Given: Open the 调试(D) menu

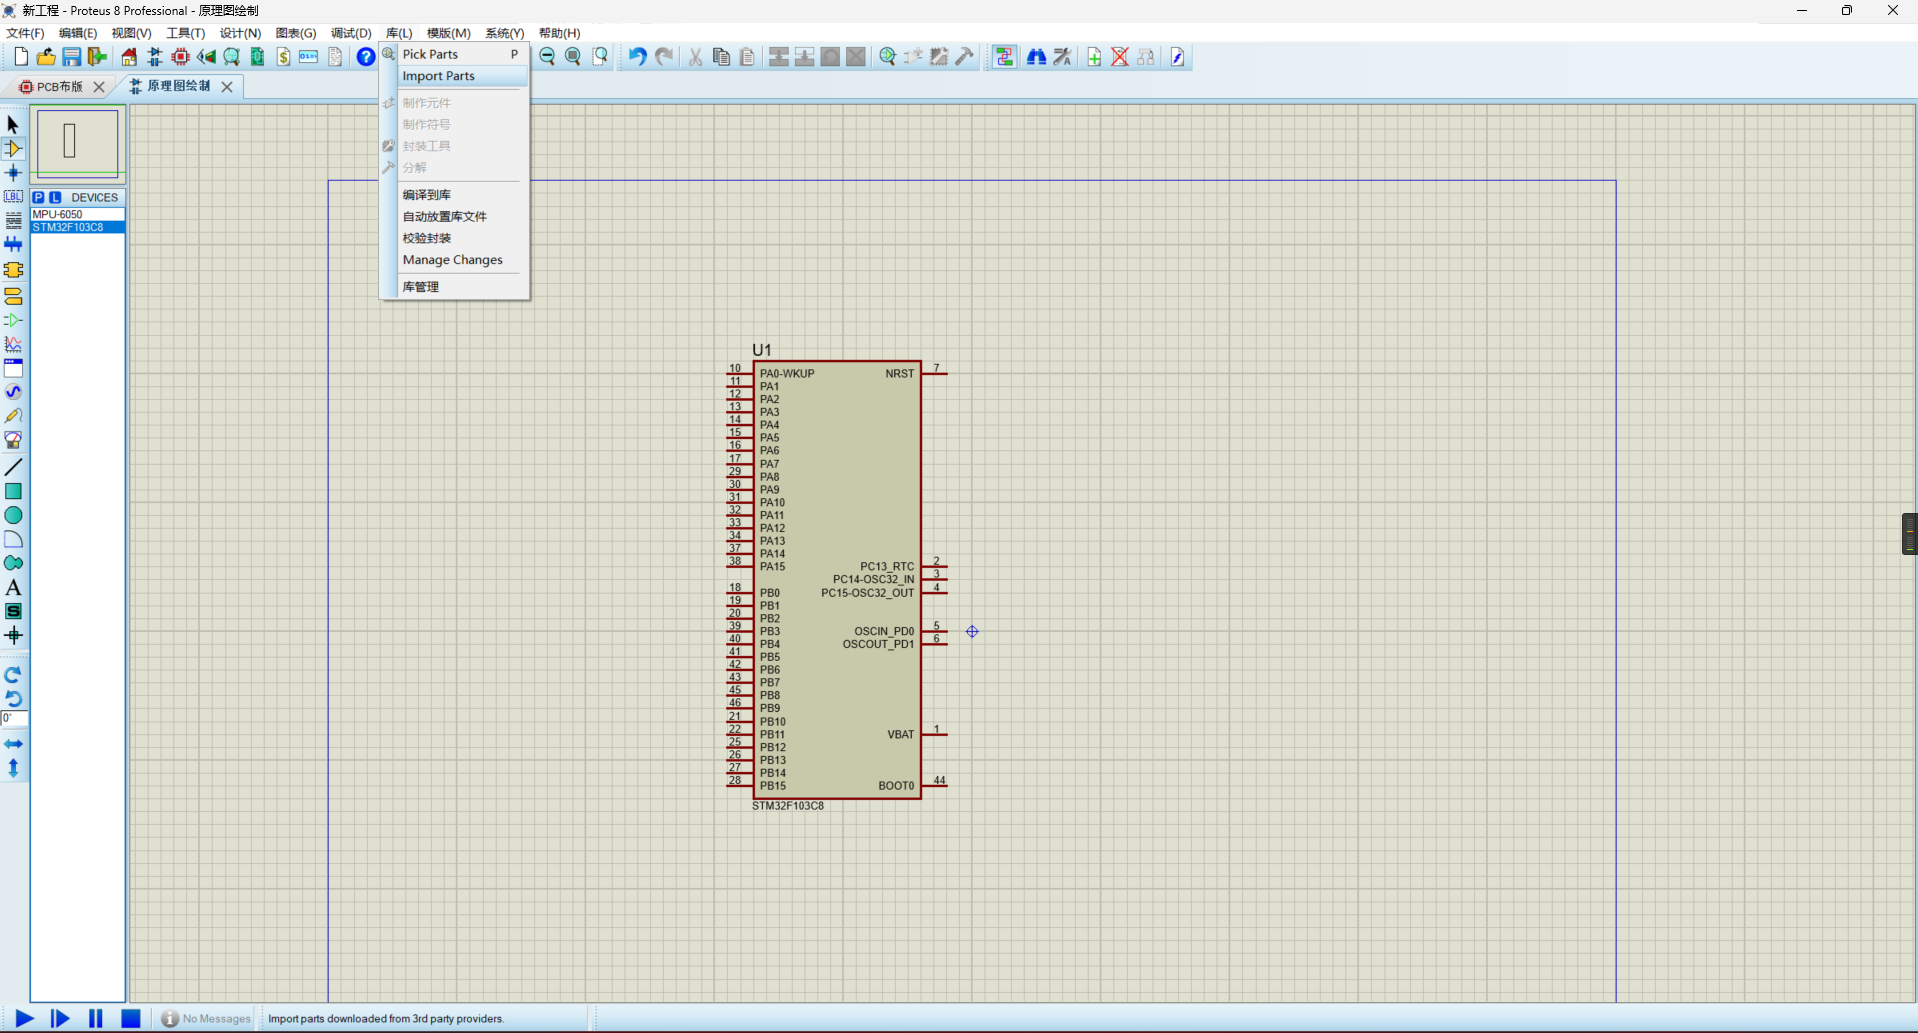Looking at the screenshot, I should pyautogui.click(x=351, y=33).
